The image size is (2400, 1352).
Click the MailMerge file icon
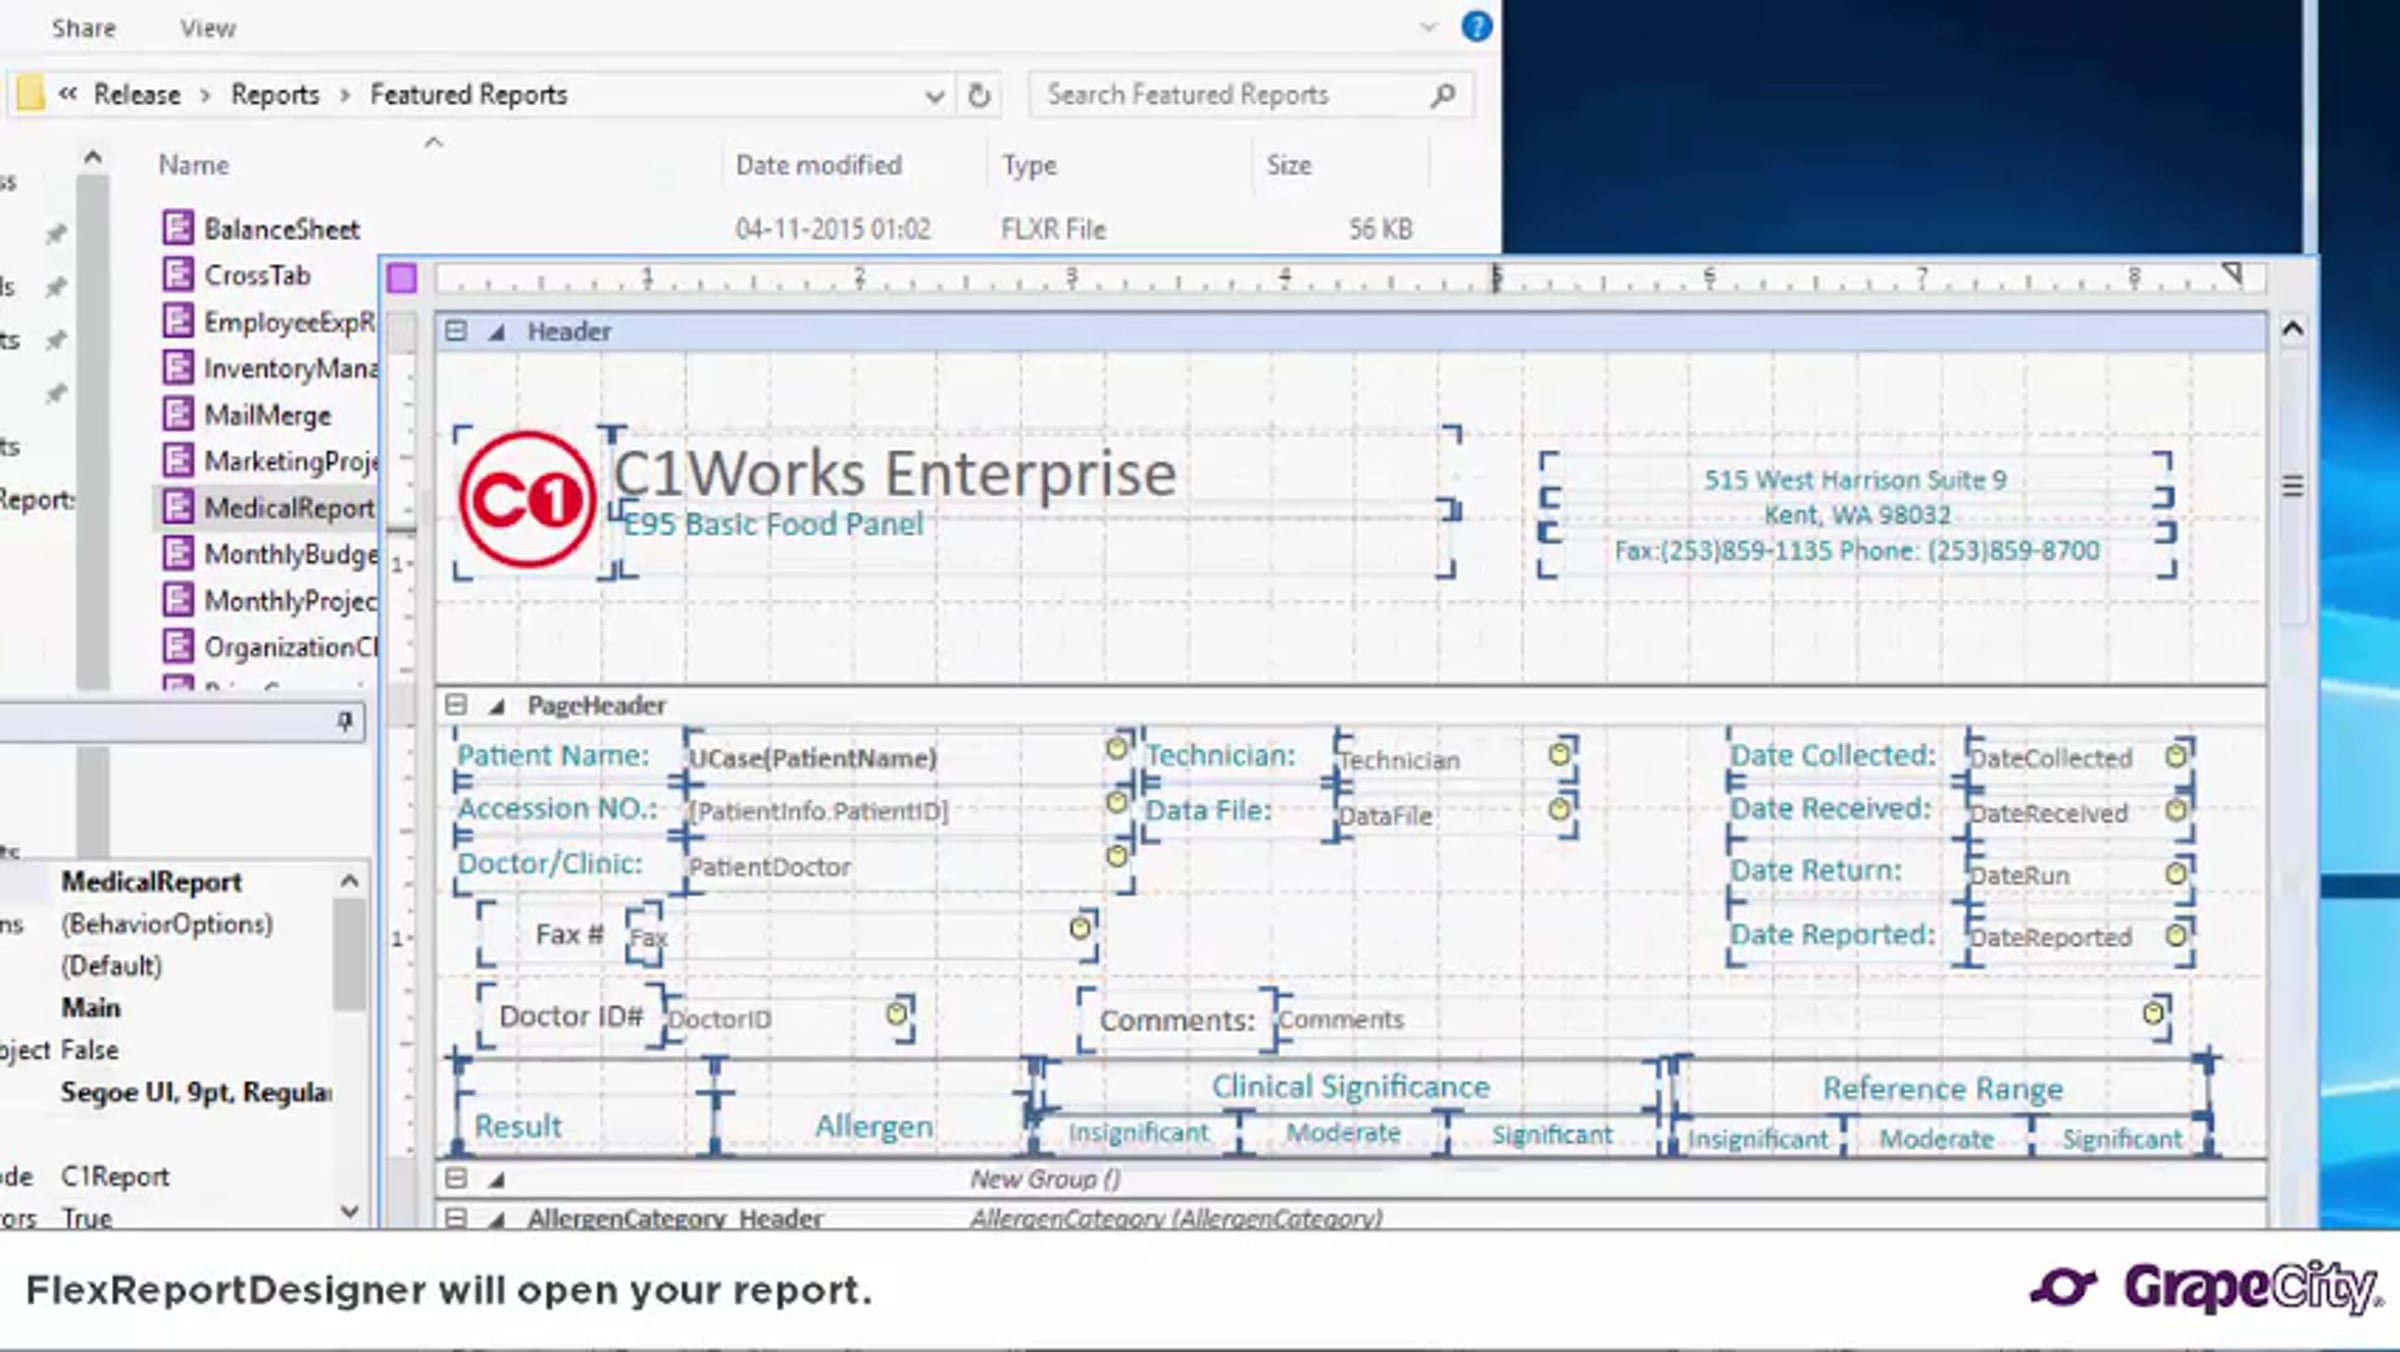[178, 414]
